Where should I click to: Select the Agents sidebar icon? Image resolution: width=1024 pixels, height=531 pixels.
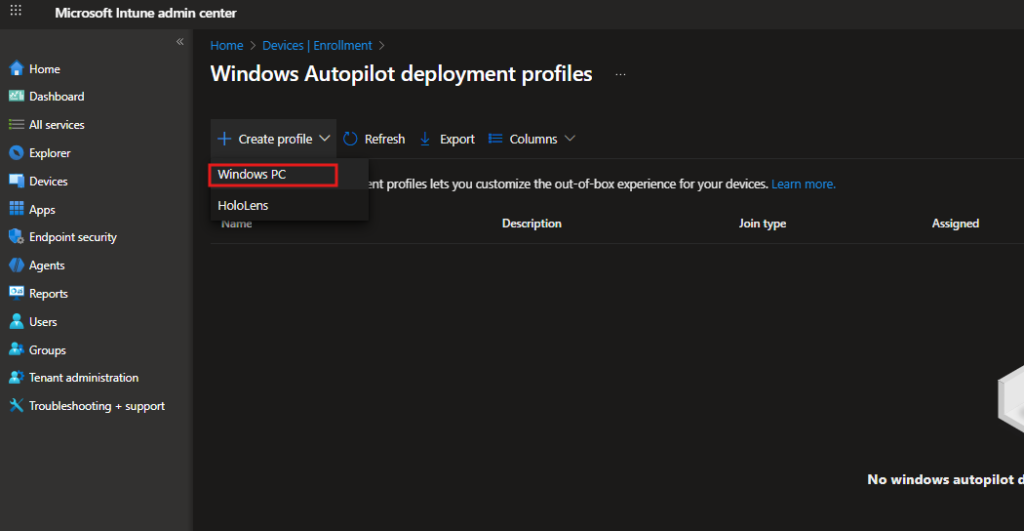click(16, 265)
